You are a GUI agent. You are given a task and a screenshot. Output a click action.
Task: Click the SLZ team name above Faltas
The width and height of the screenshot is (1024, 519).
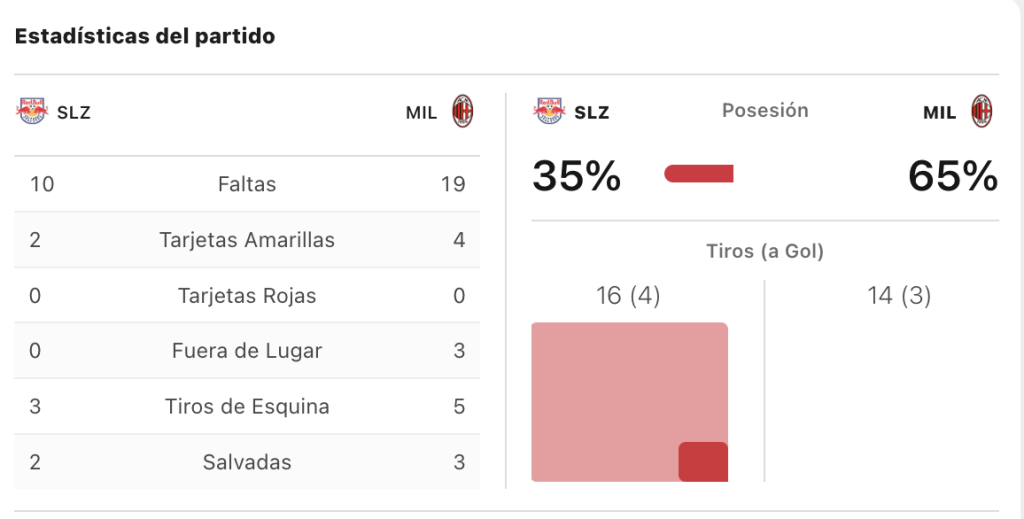(x=74, y=113)
